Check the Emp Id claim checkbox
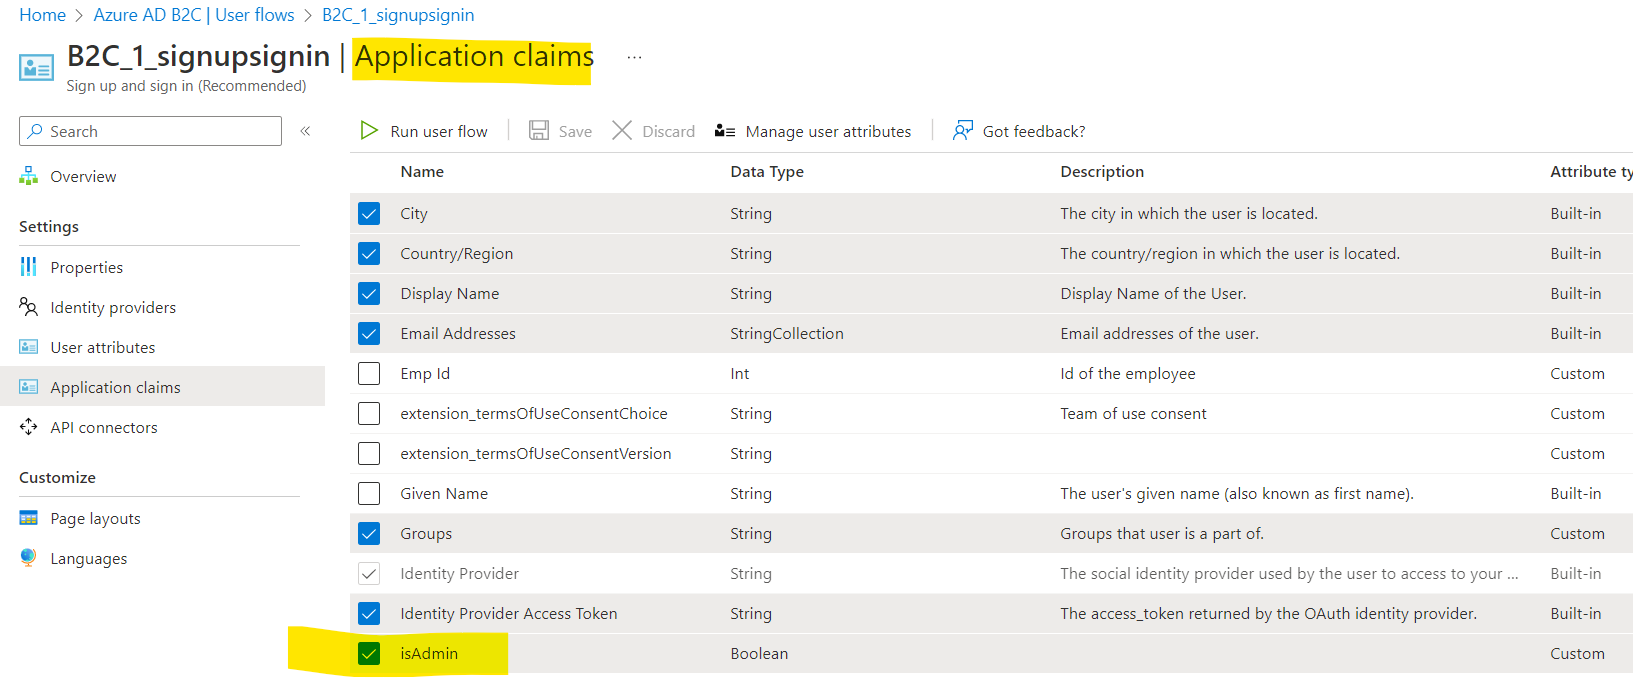This screenshot has width=1633, height=679. [369, 373]
